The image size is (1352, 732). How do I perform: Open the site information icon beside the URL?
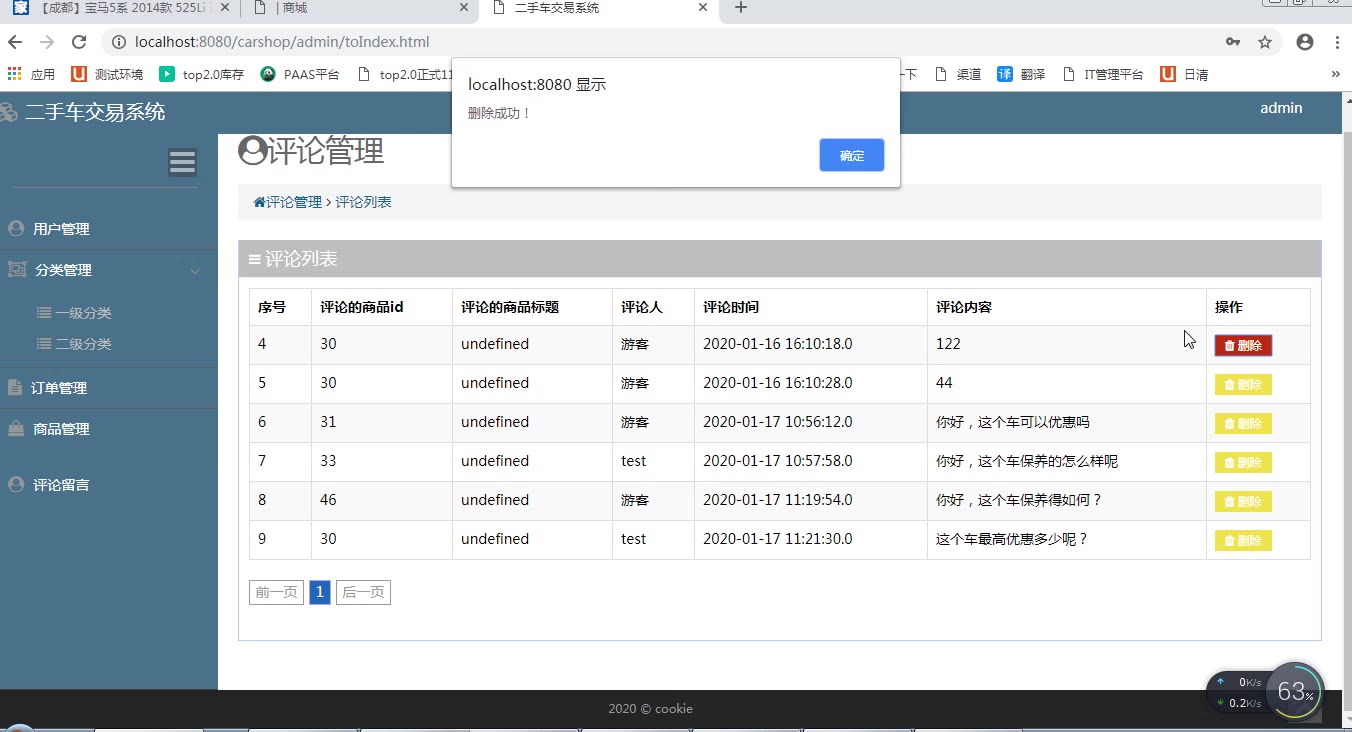pyautogui.click(x=118, y=42)
